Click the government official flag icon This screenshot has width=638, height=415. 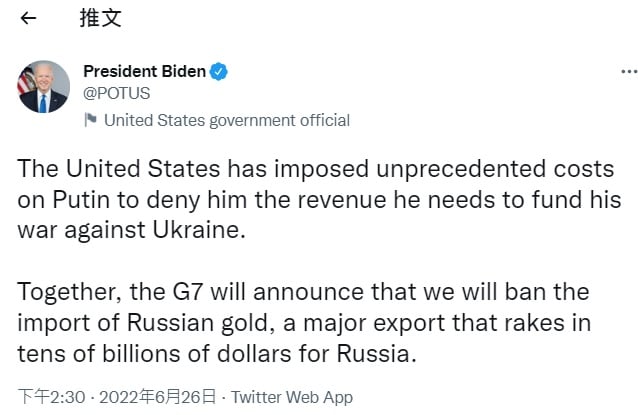pyautogui.click(x=90, y=120)
